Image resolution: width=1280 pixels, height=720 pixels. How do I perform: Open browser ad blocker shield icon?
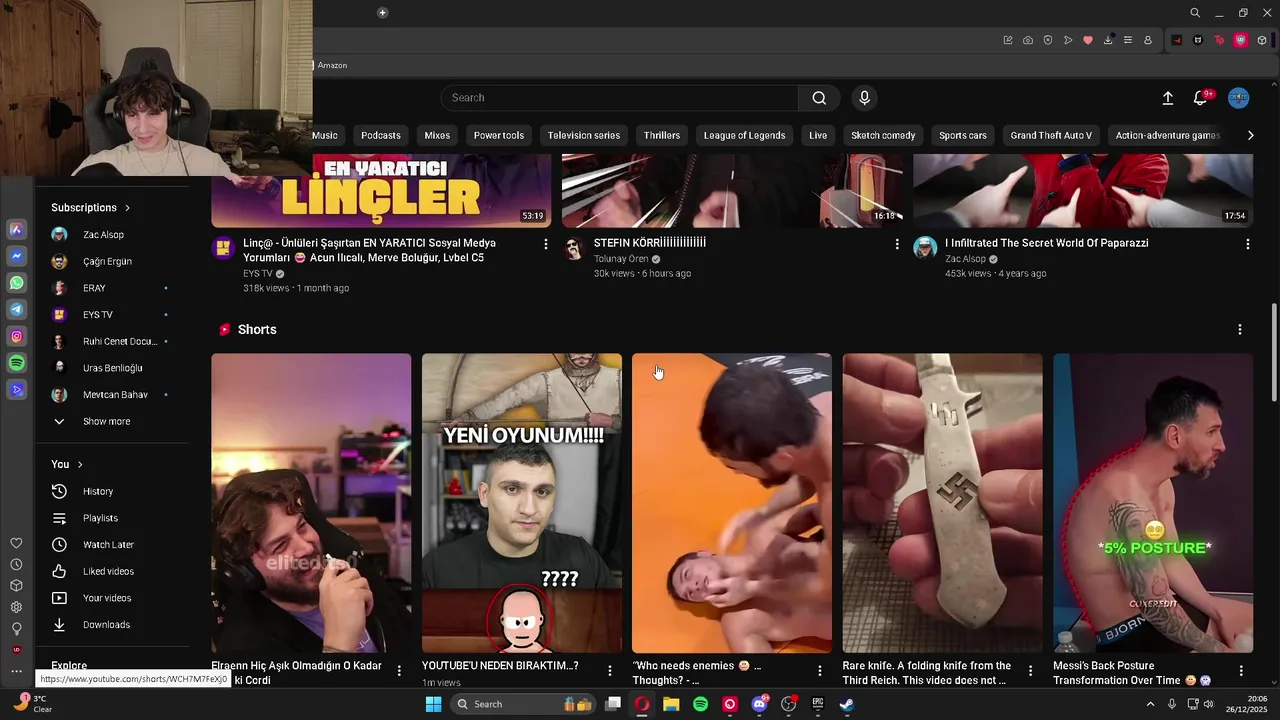pyautogui.click(x=1048, y=40)
